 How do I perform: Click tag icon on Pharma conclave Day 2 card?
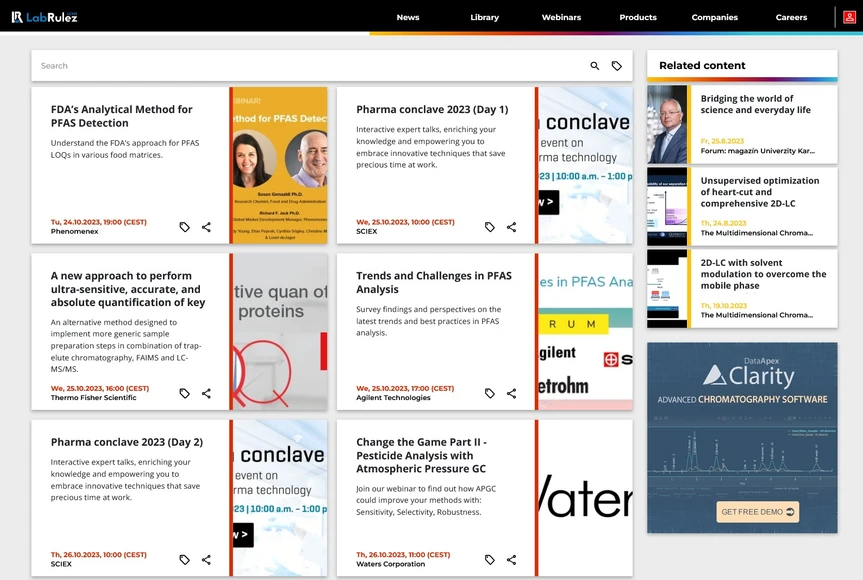click(x=184, y=560)
